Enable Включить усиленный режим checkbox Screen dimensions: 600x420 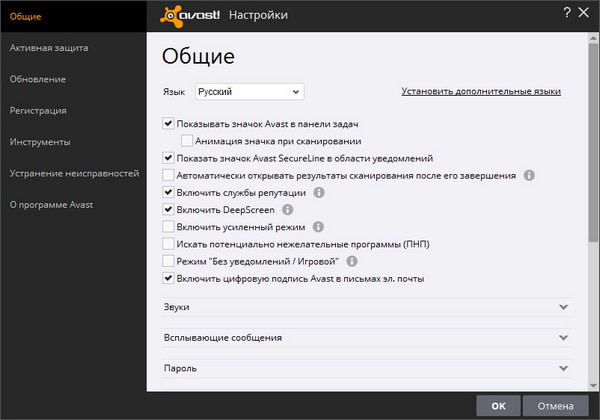[x=168, y=227]
